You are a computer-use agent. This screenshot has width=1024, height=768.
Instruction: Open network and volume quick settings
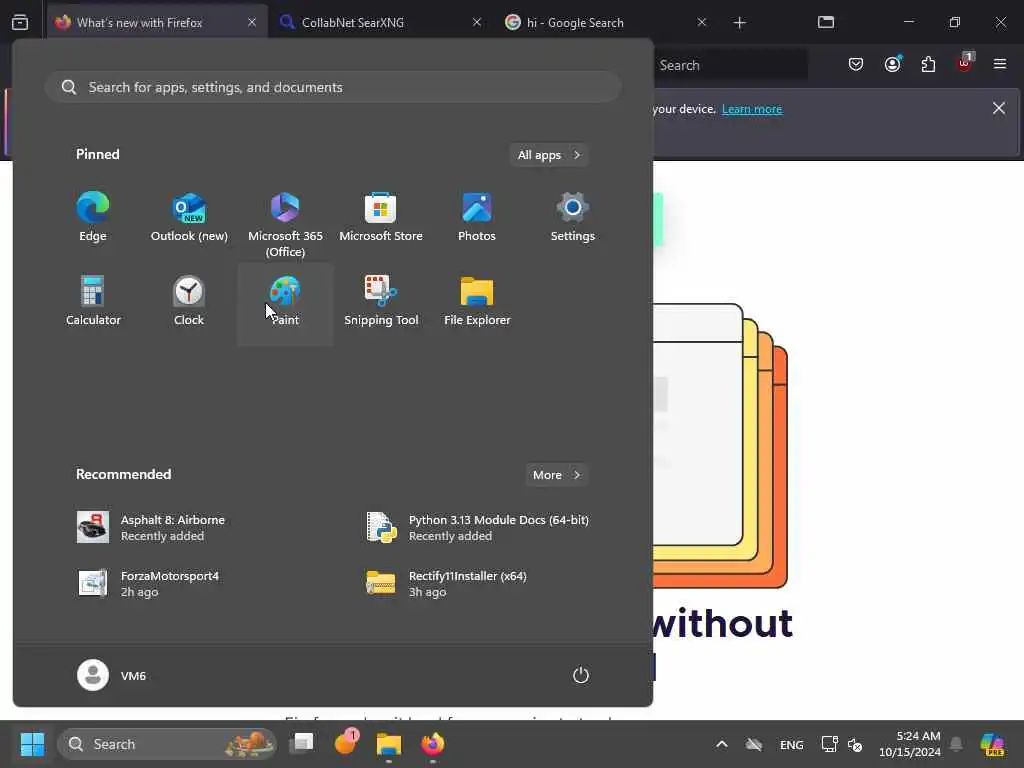(842, 744)
